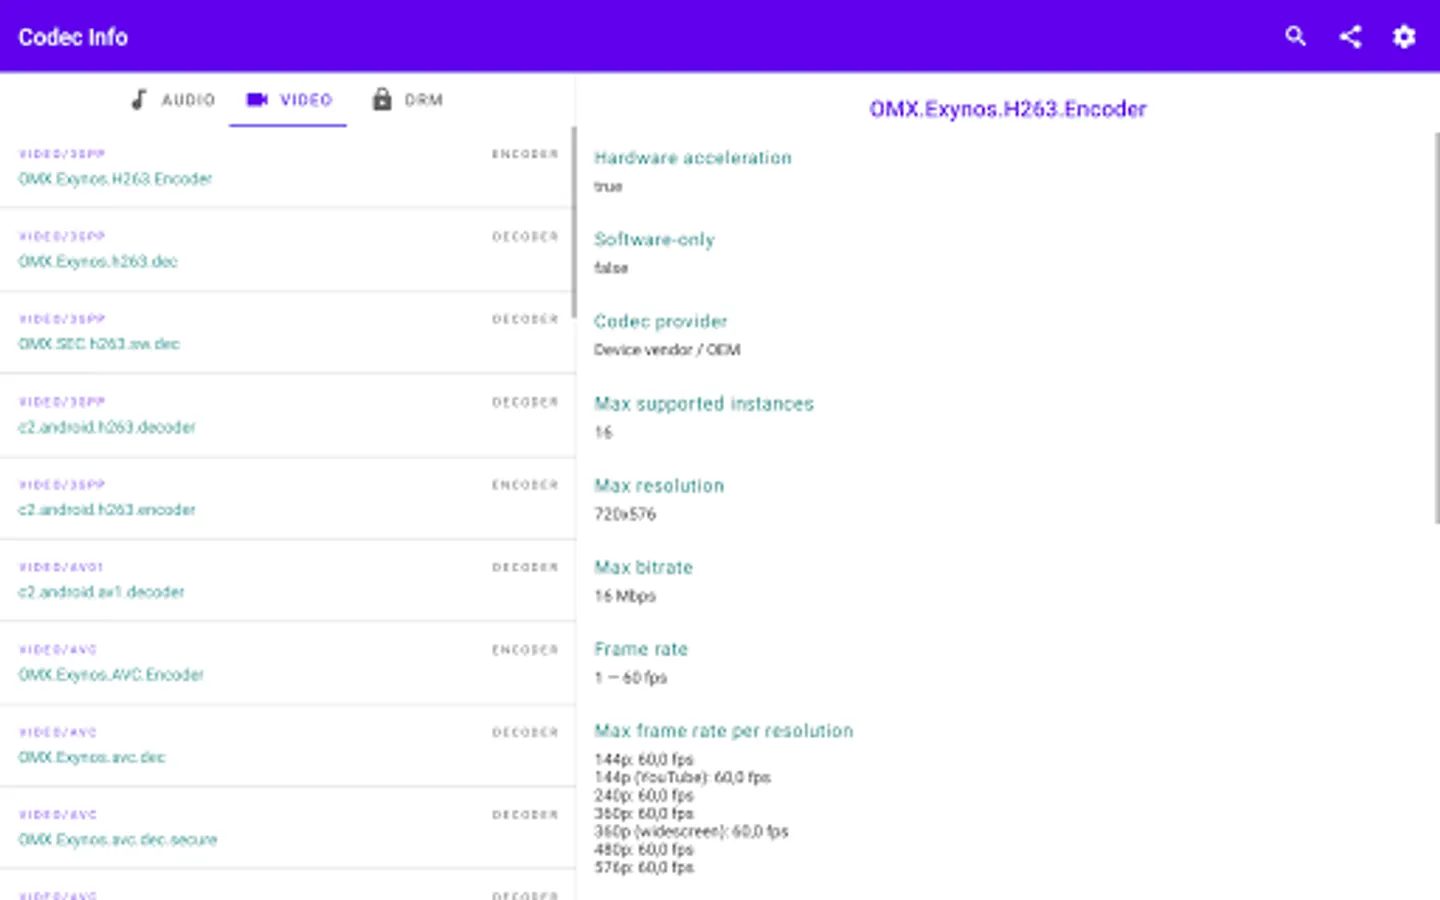Tap the share icon

(1350, 37)
